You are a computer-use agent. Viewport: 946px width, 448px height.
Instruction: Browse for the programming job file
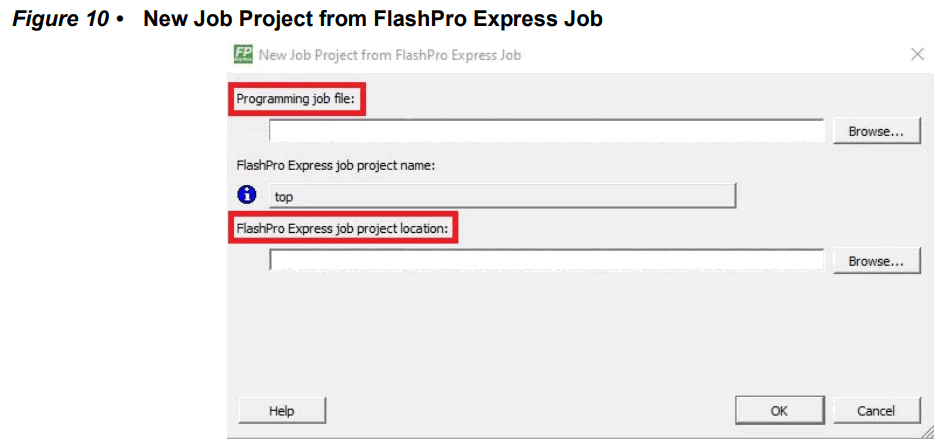tap(876, 131)
